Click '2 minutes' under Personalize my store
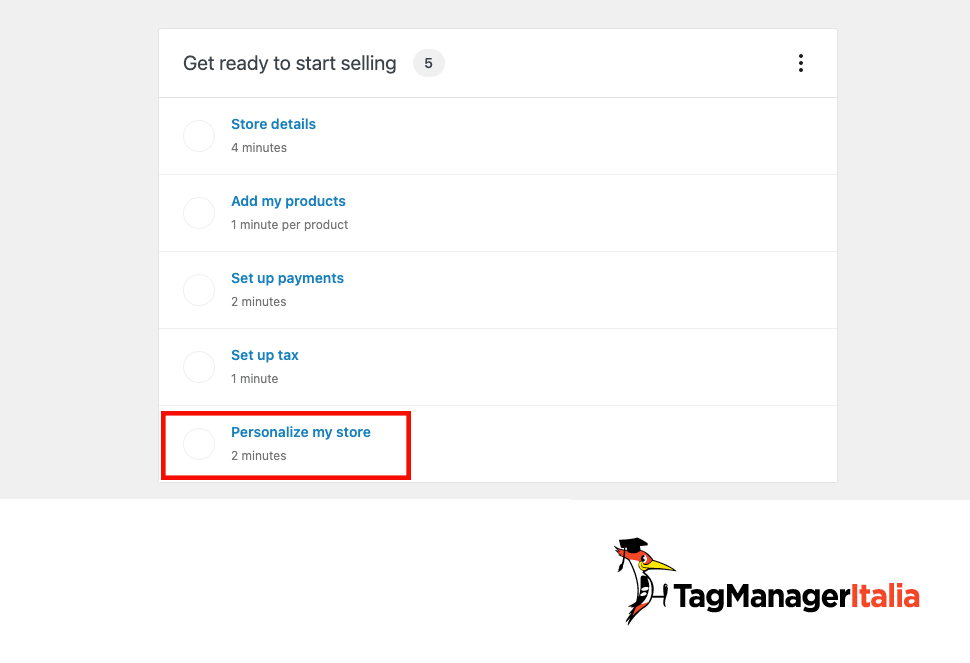 [x=259, y=456]
